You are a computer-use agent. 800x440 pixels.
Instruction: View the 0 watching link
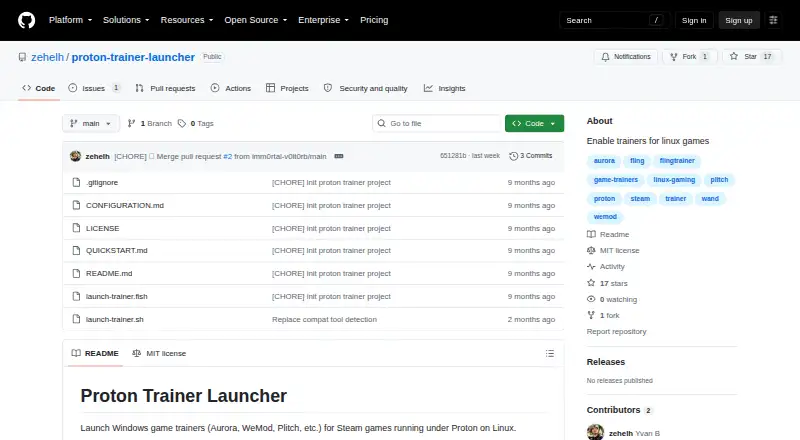[612, 300]
